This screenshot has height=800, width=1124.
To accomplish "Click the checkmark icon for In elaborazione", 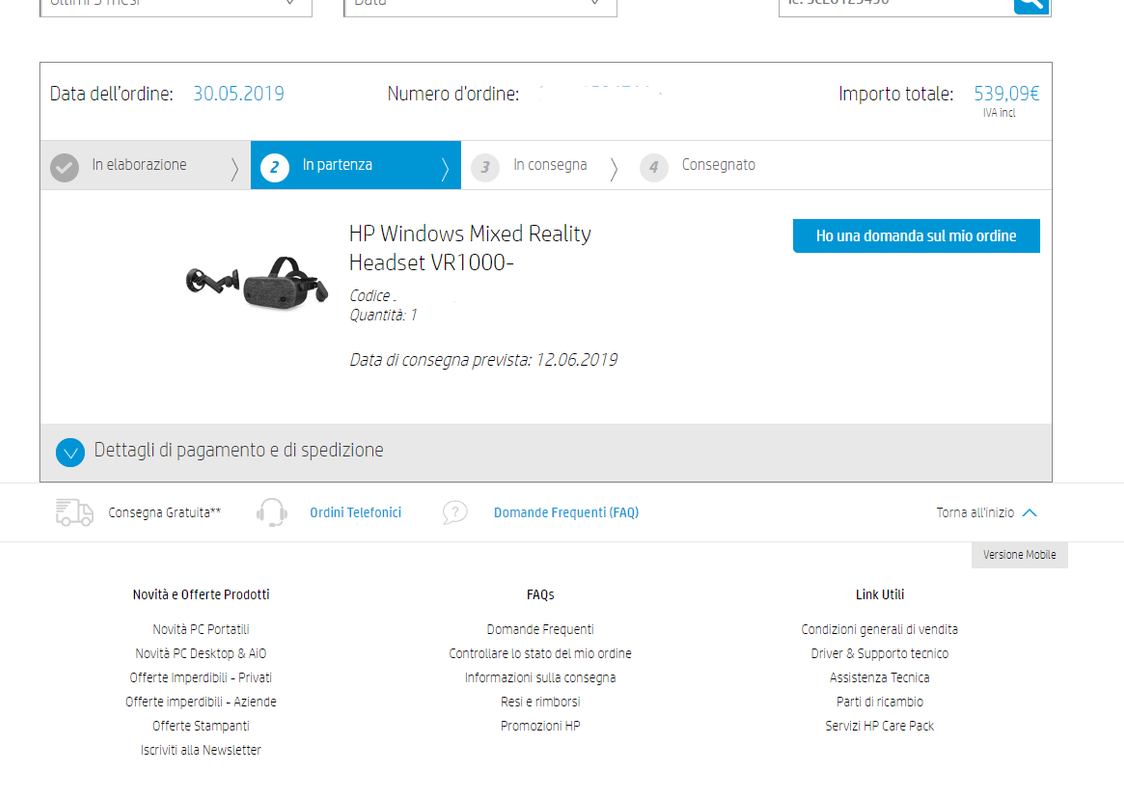I will tap(65, 167).
